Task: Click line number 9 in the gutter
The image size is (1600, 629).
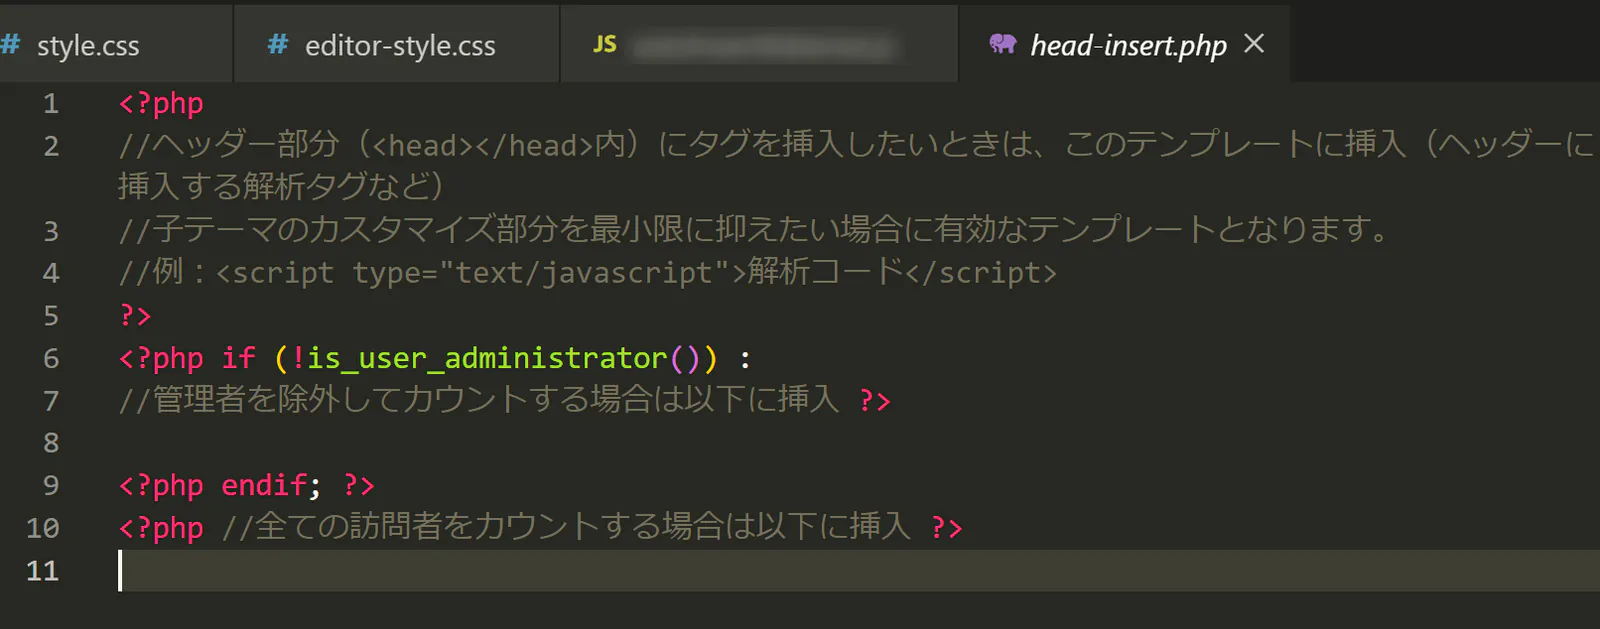Action: point(51,486)
